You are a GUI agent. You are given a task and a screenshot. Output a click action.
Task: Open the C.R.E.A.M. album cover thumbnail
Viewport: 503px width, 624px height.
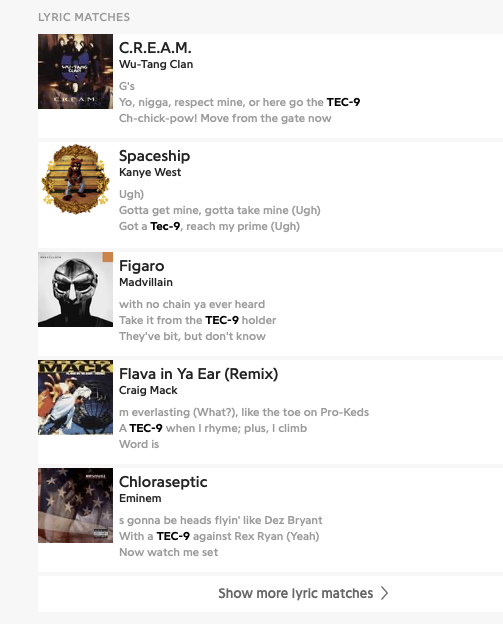(75, 71)
